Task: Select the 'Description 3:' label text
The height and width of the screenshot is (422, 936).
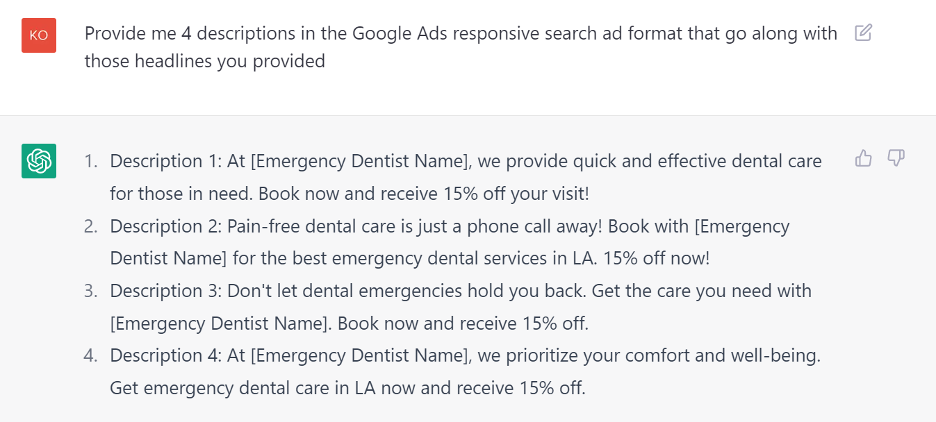Action: (166, 291)
